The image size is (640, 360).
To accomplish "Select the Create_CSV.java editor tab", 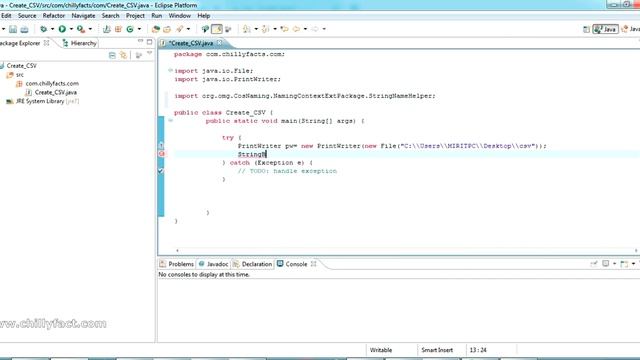I will (191, 43).
